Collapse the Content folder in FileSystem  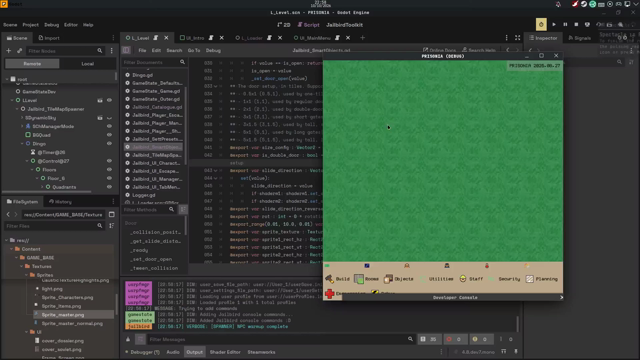click(x=12, y=249)
